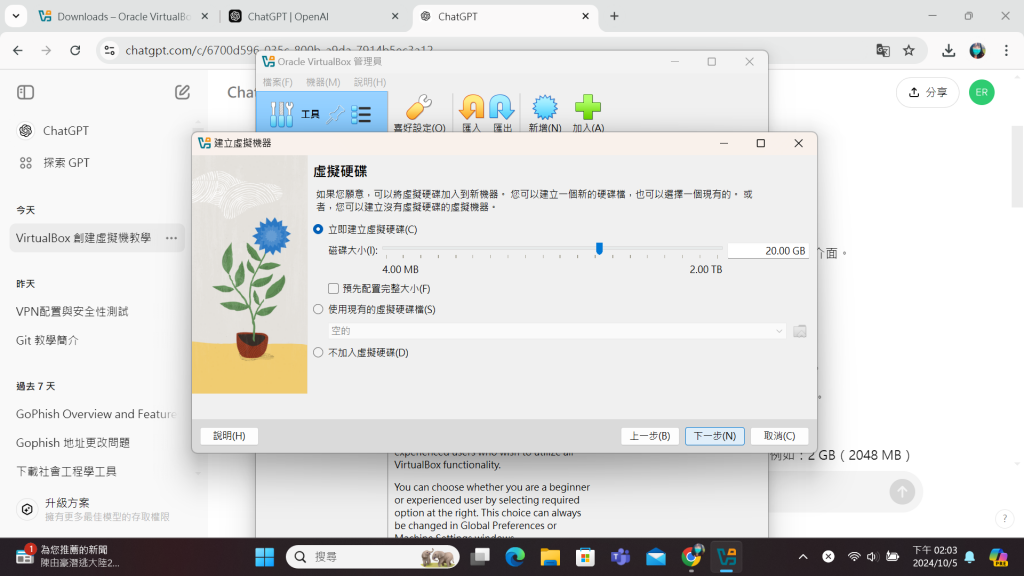This screenshot has width=1024, height=576.
Task: Click the pin icon in Tools
Action: pos(336,115)
